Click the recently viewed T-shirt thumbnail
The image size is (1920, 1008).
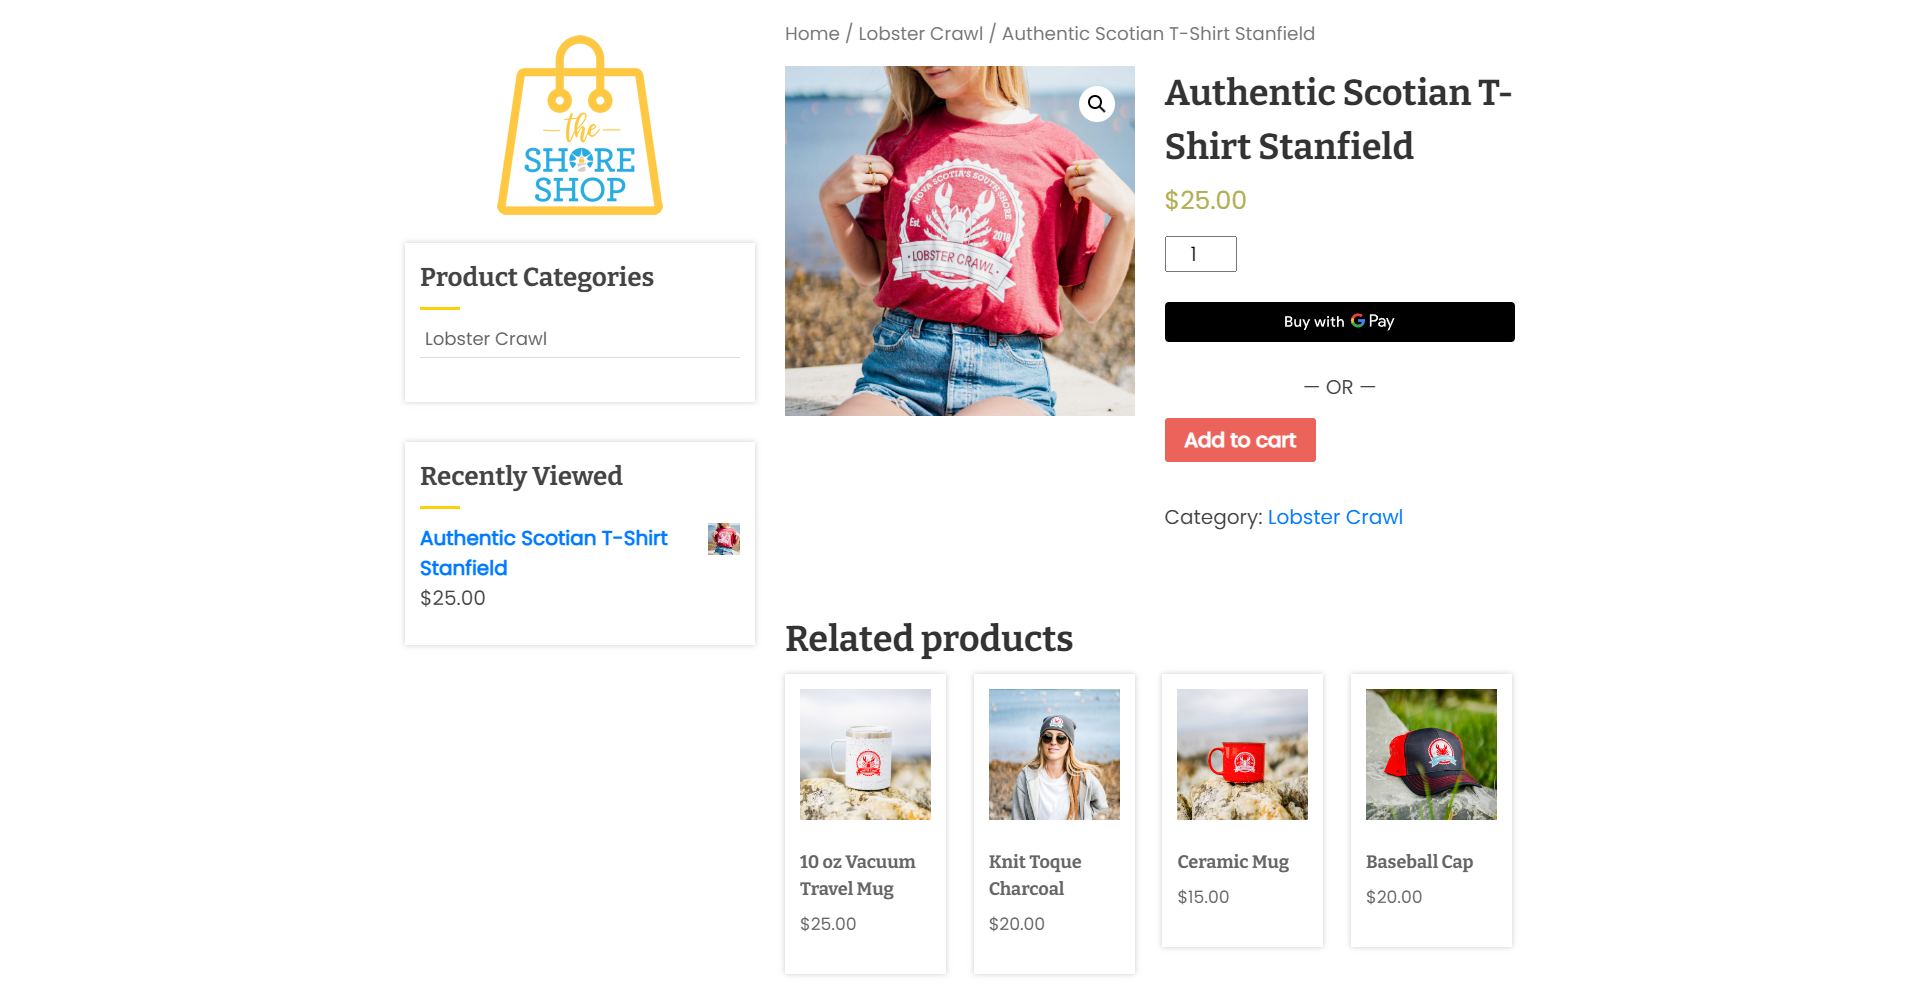tap(724, 539)
